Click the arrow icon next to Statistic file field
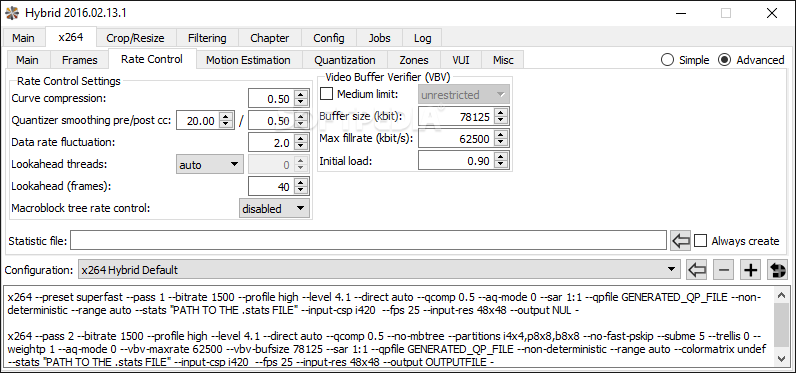This screenshot has width=796, height=373. click(680, 241)
